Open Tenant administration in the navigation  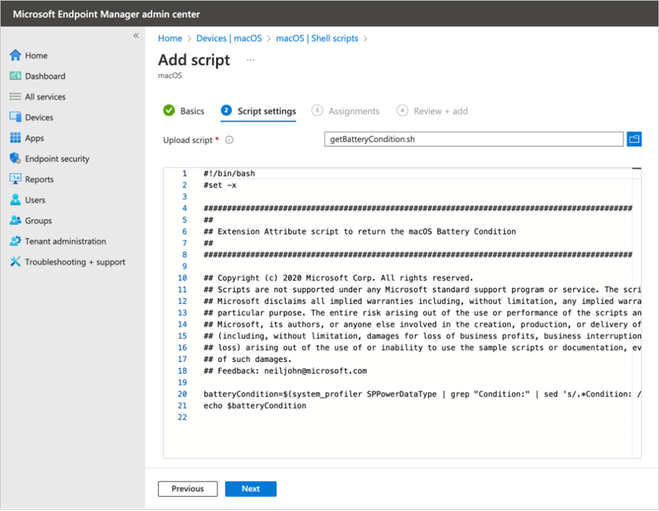tap(66, 241)
